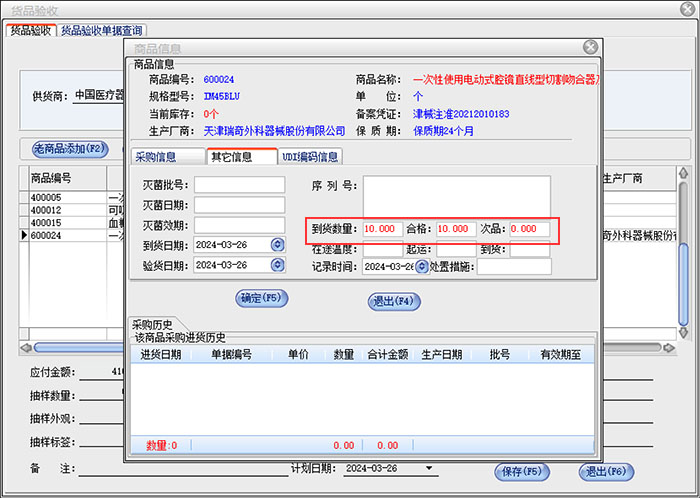Select the 次品 quantity field
The height and width of the screenshot is (498, 700).
[529, 229]
